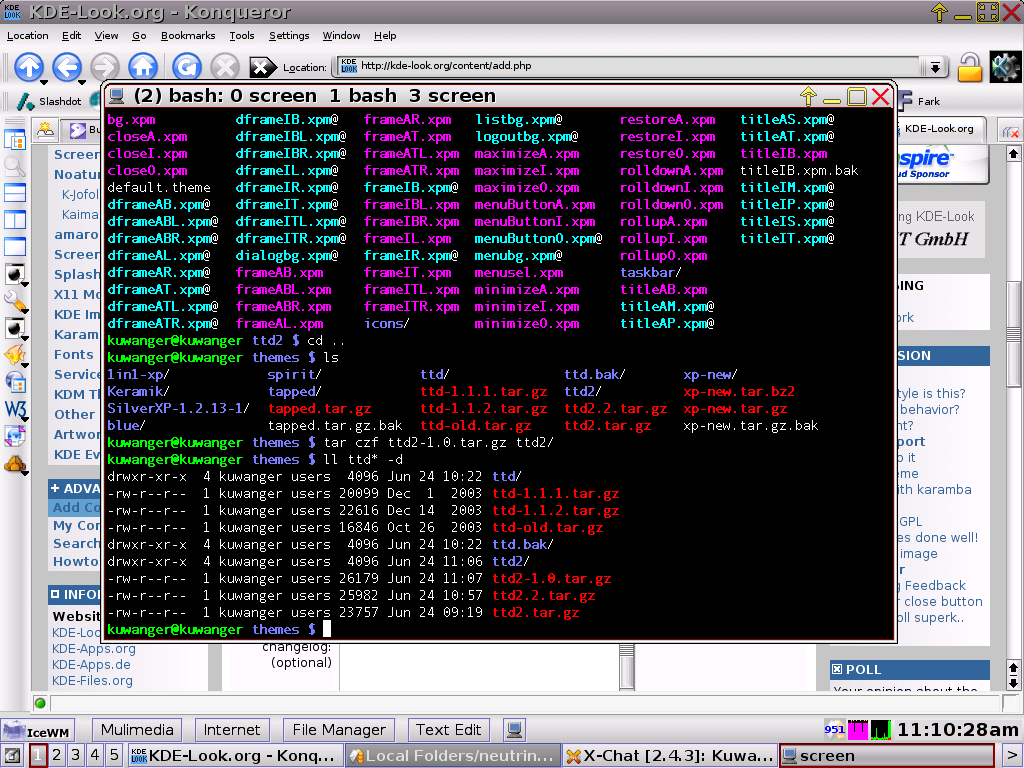
Task: Click the top window-layout icon in sidebar
Action: (14, 140)
